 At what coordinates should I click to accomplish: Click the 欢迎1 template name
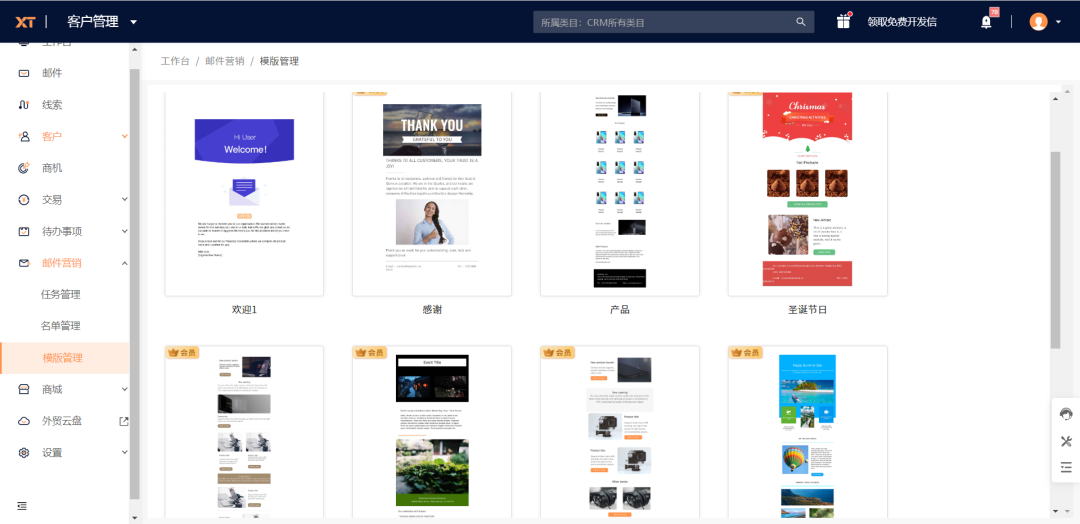coord(245,310)
